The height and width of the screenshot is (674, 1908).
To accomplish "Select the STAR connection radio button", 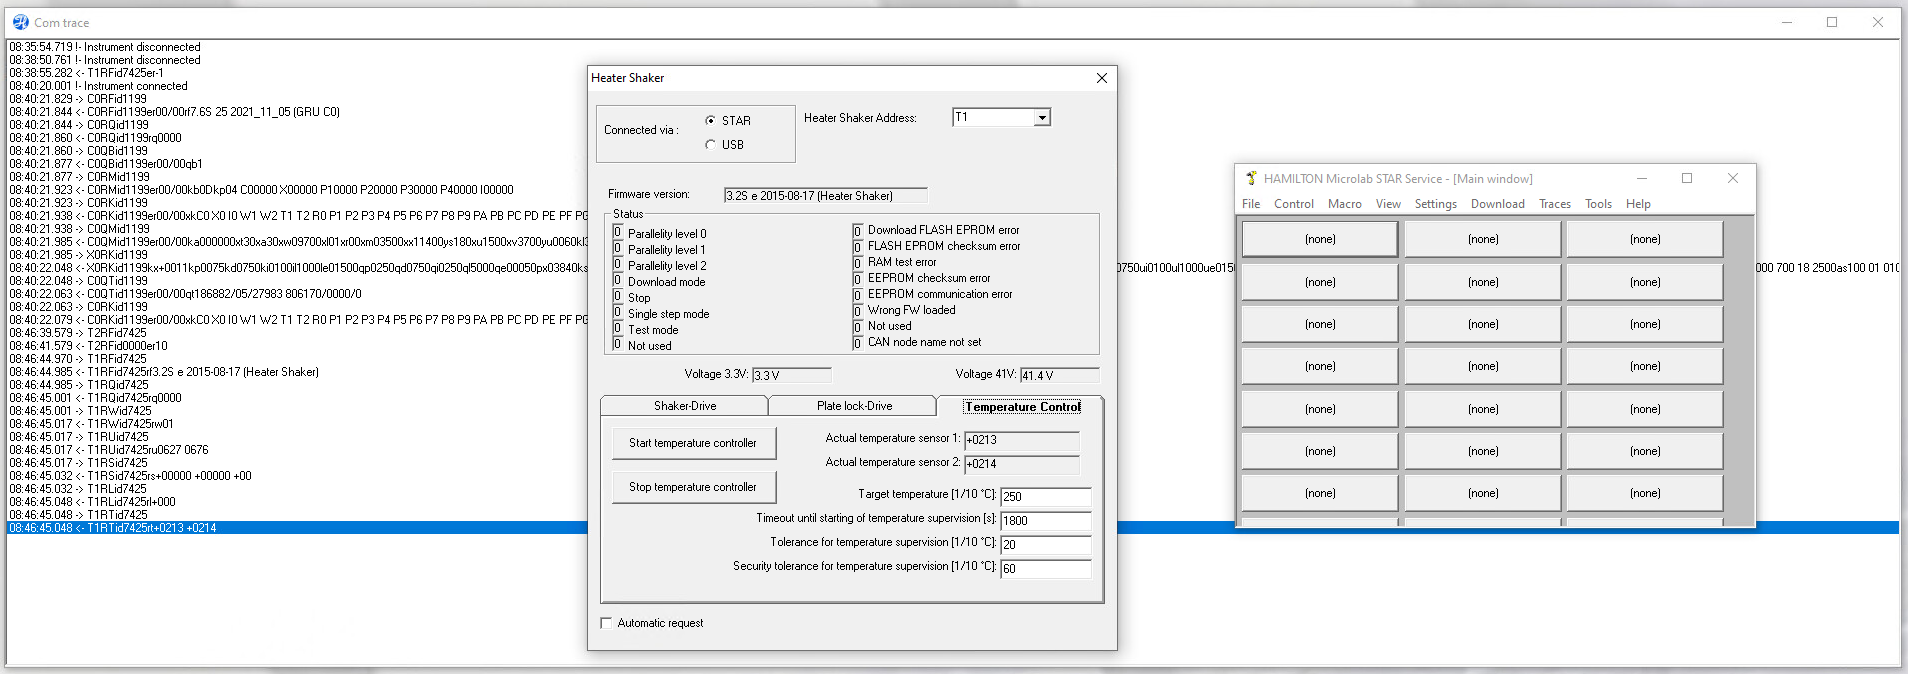I will pos(711,121).
